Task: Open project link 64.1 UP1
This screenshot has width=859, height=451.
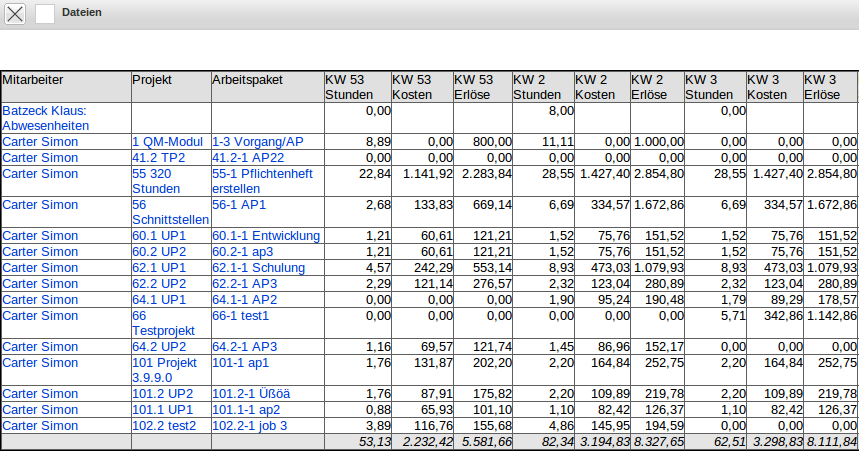Action: [159, 299]
